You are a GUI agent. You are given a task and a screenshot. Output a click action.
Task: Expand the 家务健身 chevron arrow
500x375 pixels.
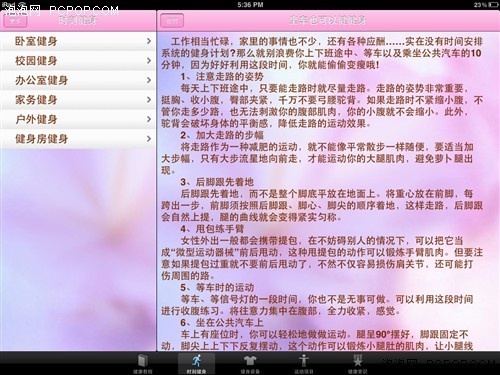(149, 100)
